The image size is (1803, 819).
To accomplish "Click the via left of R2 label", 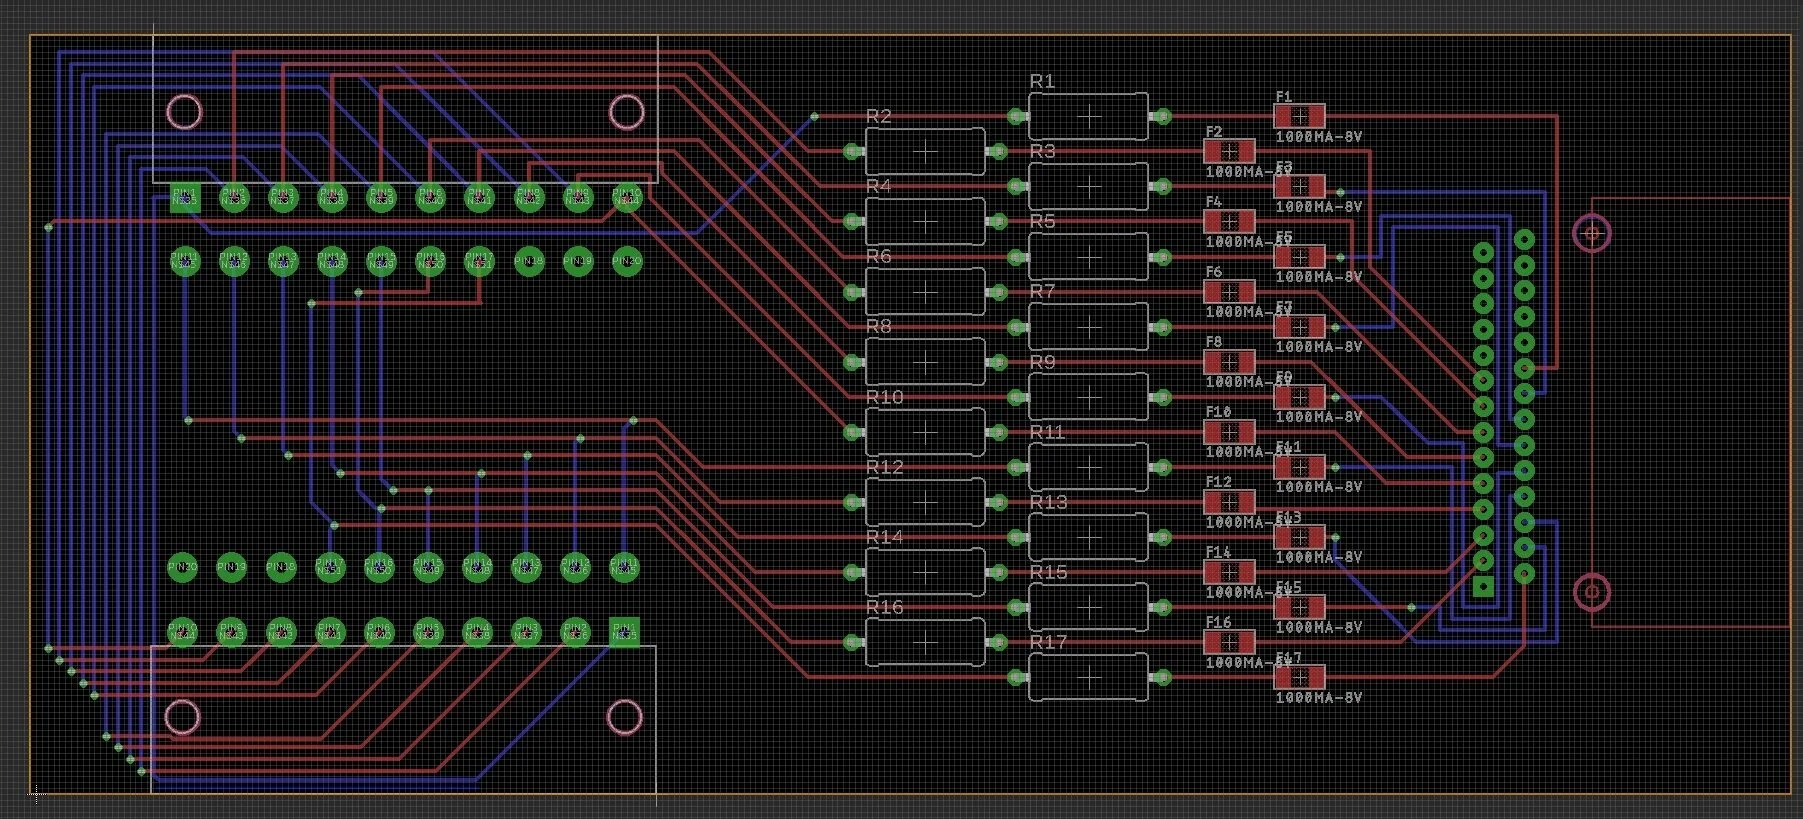I will coord(813,117).
